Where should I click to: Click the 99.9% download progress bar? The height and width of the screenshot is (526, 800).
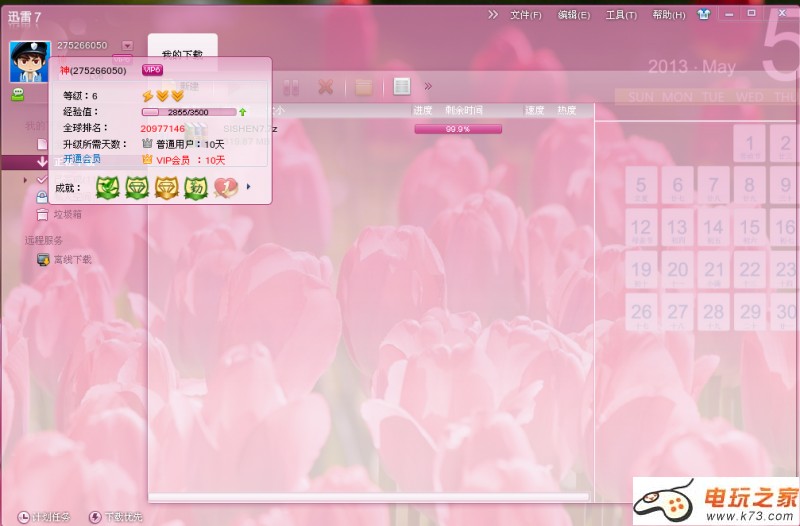click(x=458, y=129)
